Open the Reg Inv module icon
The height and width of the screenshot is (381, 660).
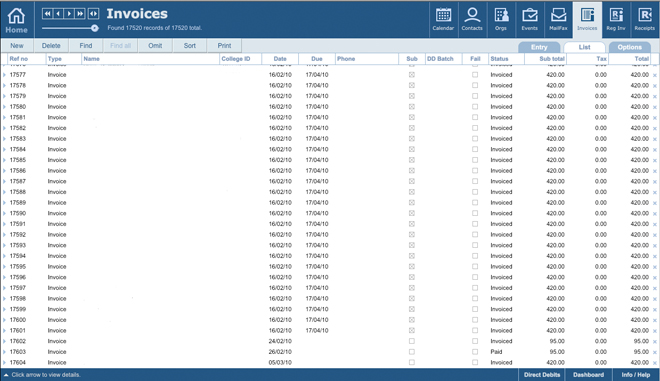click(616, 19)
